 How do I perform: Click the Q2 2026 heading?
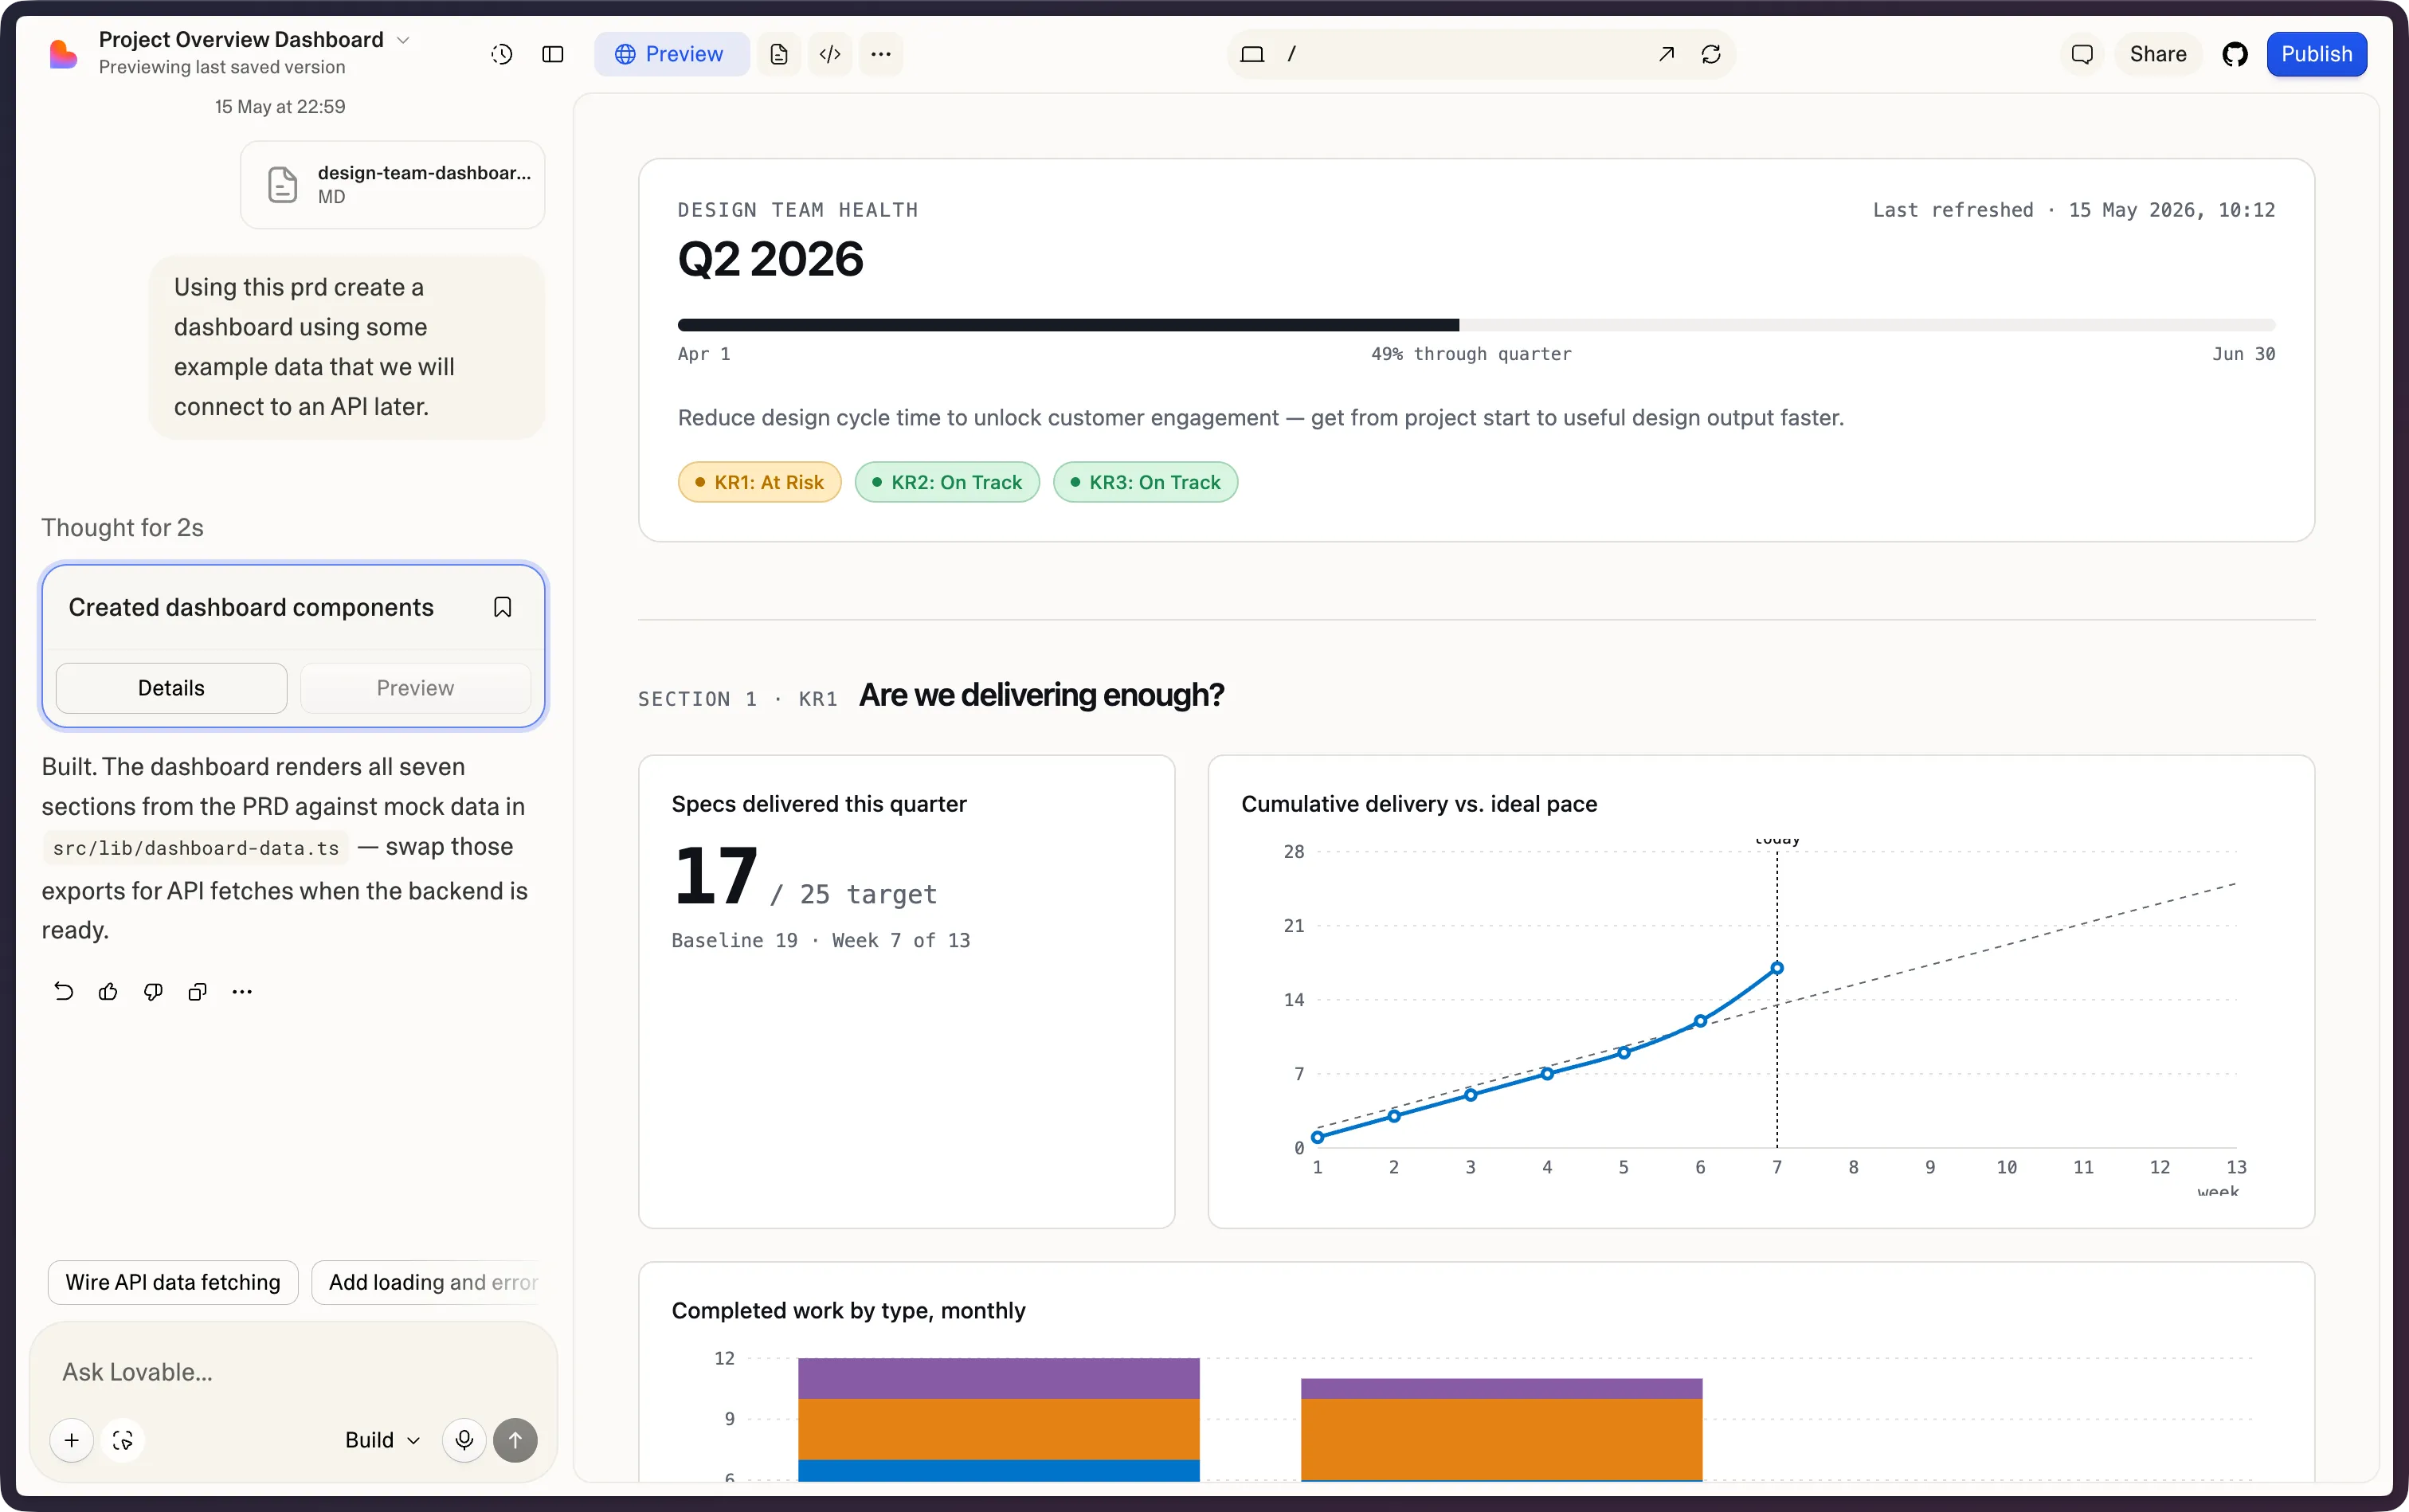770,259
